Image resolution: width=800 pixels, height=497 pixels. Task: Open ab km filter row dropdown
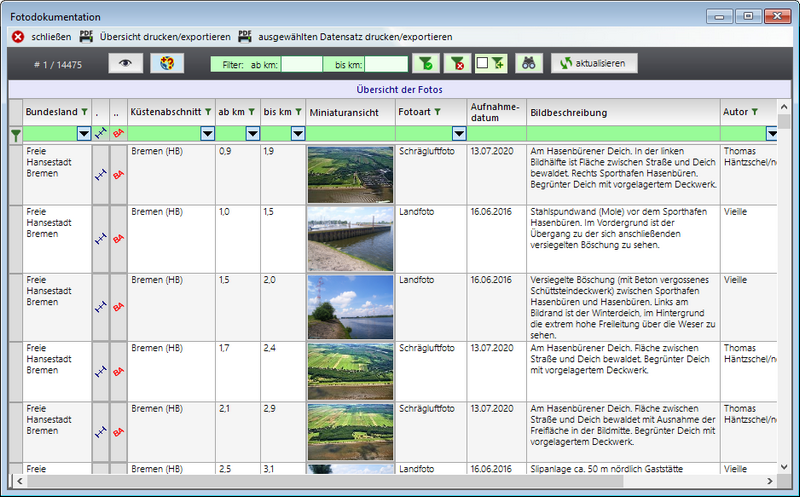pos(253,134)
